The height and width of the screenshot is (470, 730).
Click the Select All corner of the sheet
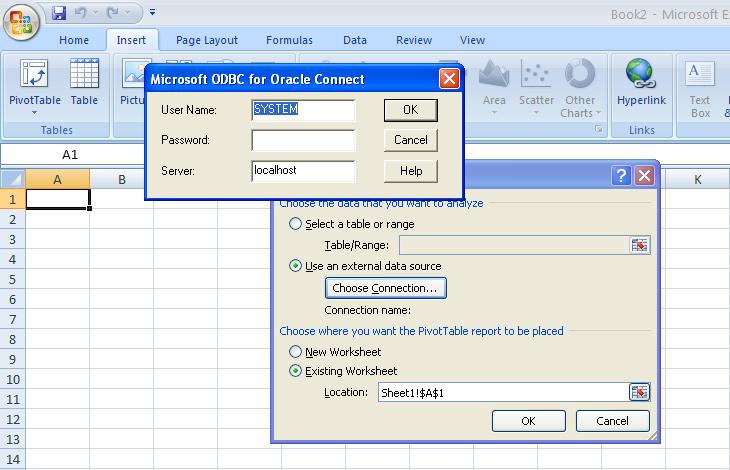click(13, 179)
